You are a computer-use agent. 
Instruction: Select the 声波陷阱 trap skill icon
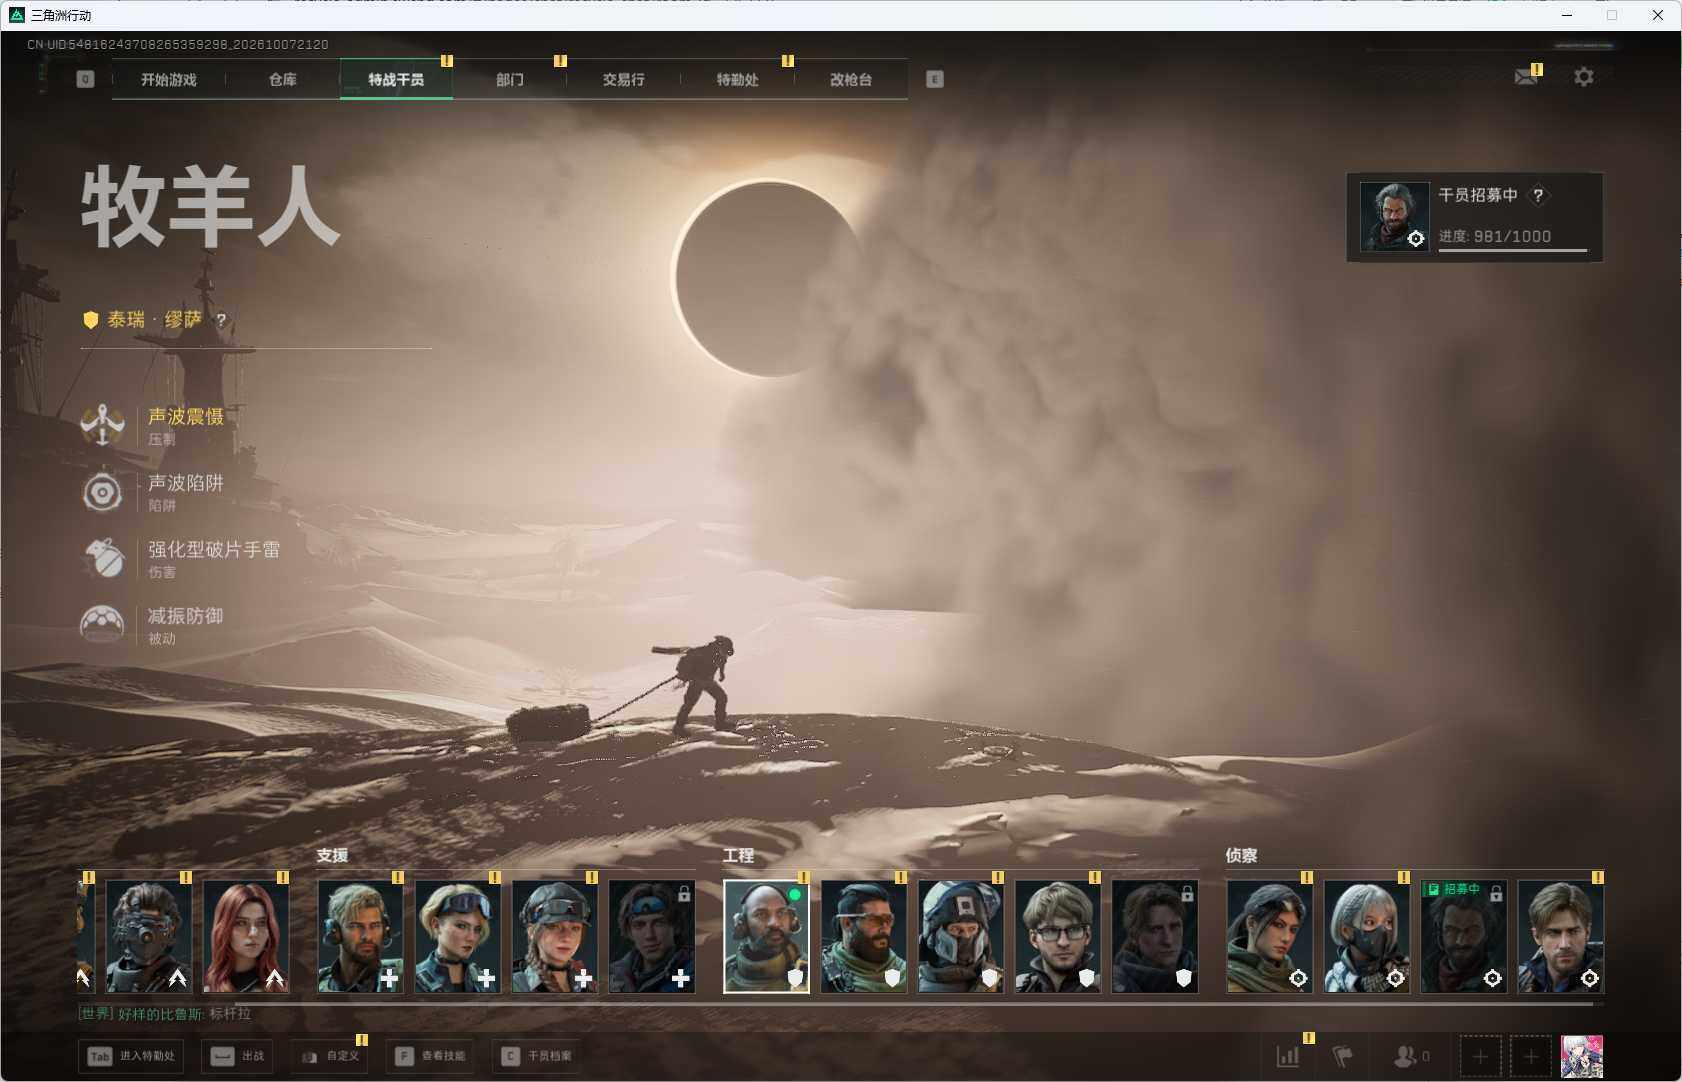[x=102, y=492]
